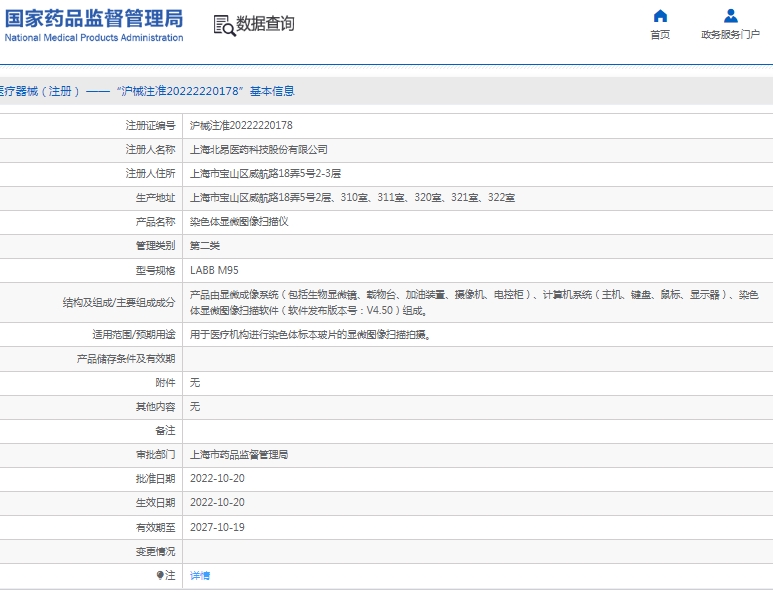
Task: Click the 型号规格 label
Action: coord(155,270)
